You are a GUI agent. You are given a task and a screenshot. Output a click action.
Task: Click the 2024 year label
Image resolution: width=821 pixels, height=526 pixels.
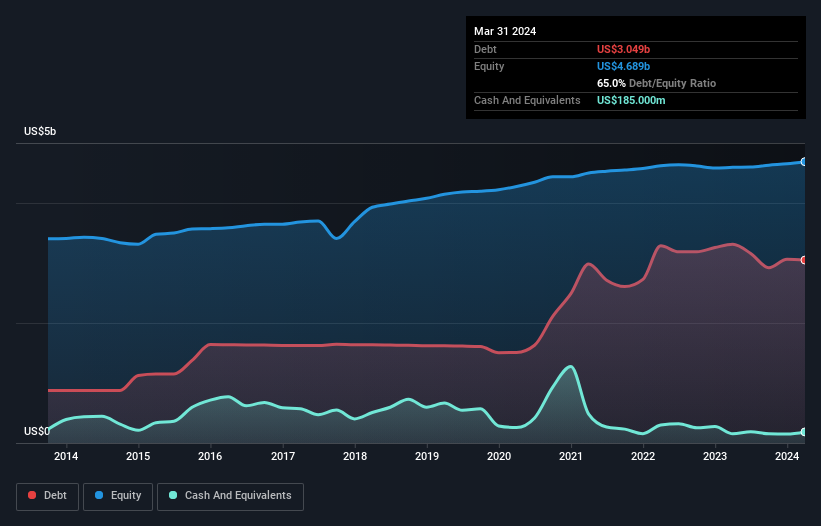[787, 457]
